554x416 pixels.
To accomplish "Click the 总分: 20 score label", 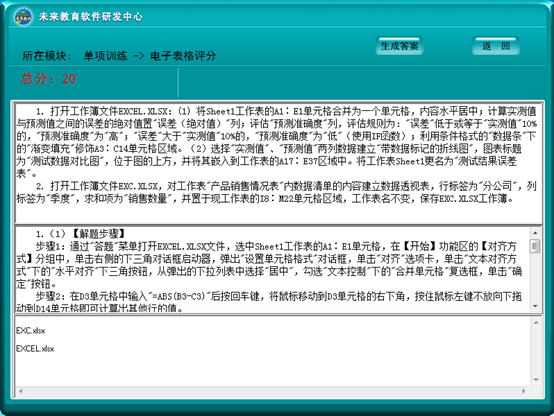I will tap(49, 78).
